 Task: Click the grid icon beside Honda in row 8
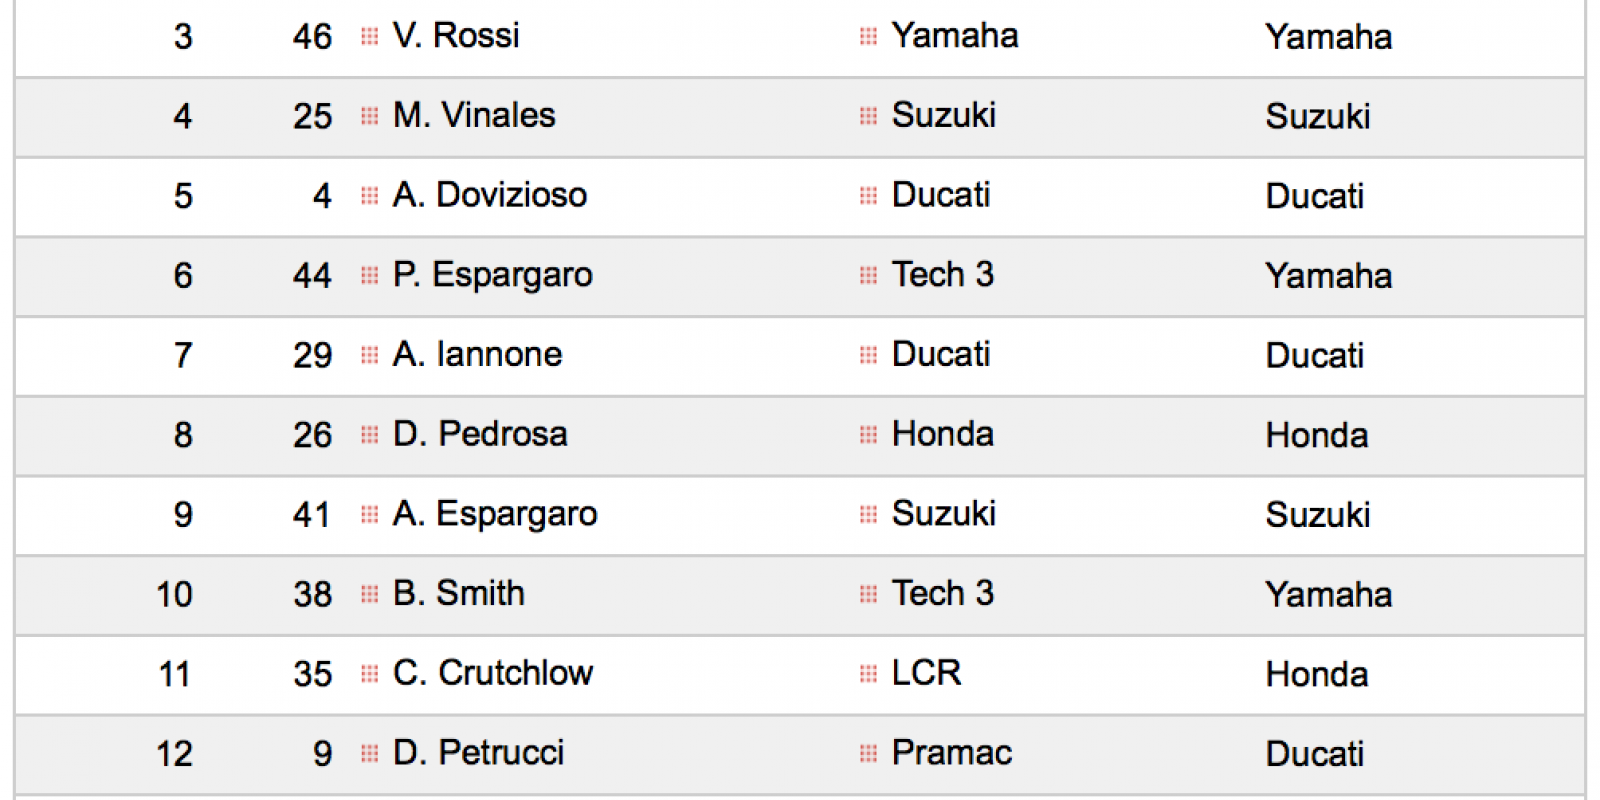click(868, 435)
